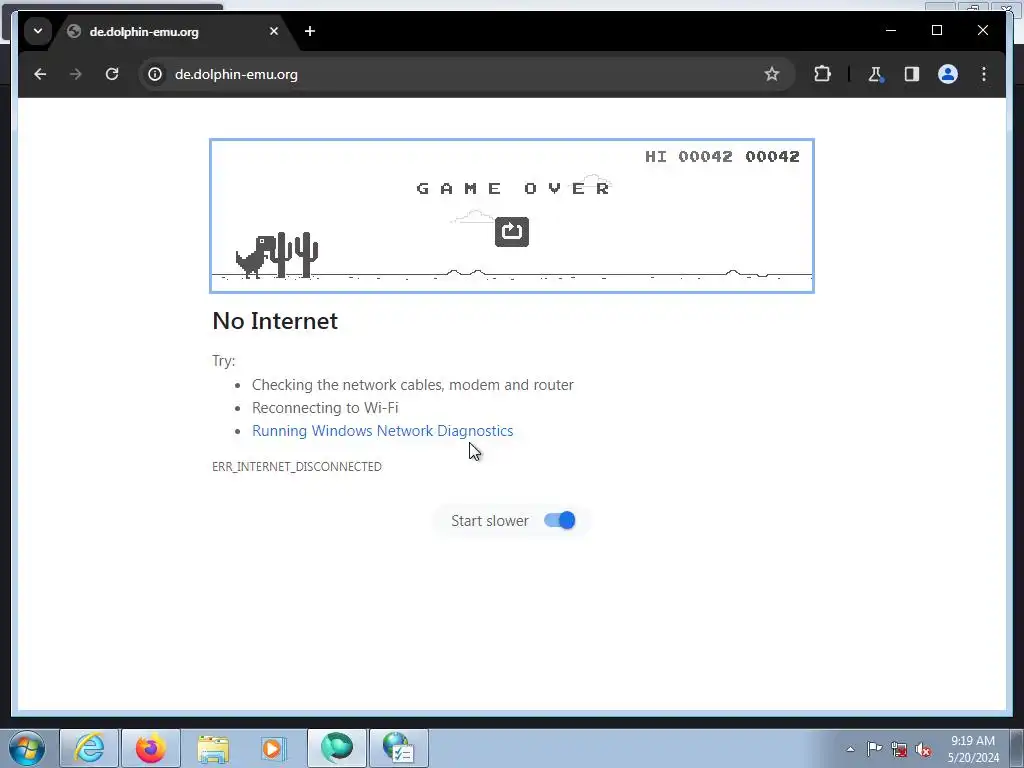This screenshot has width=1024, height=768.
Task: Show hidden system tray icons
Action: [850, 749]
